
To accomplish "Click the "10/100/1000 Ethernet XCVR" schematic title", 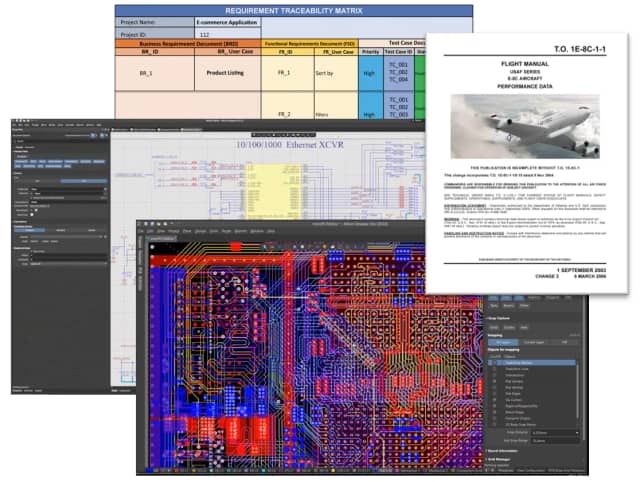I will [290, 144].
